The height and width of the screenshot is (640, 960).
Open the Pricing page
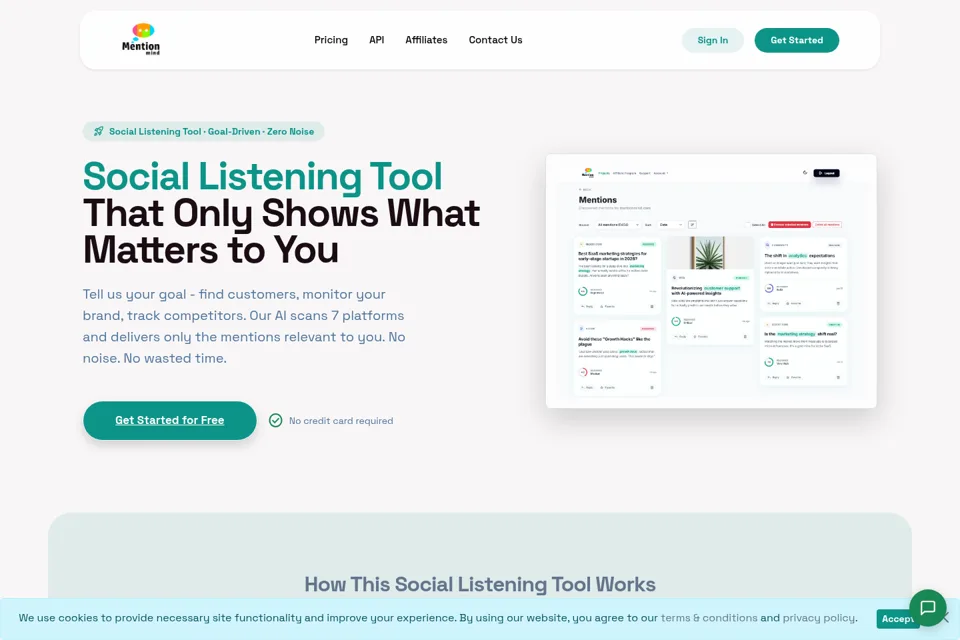(331, 40)
